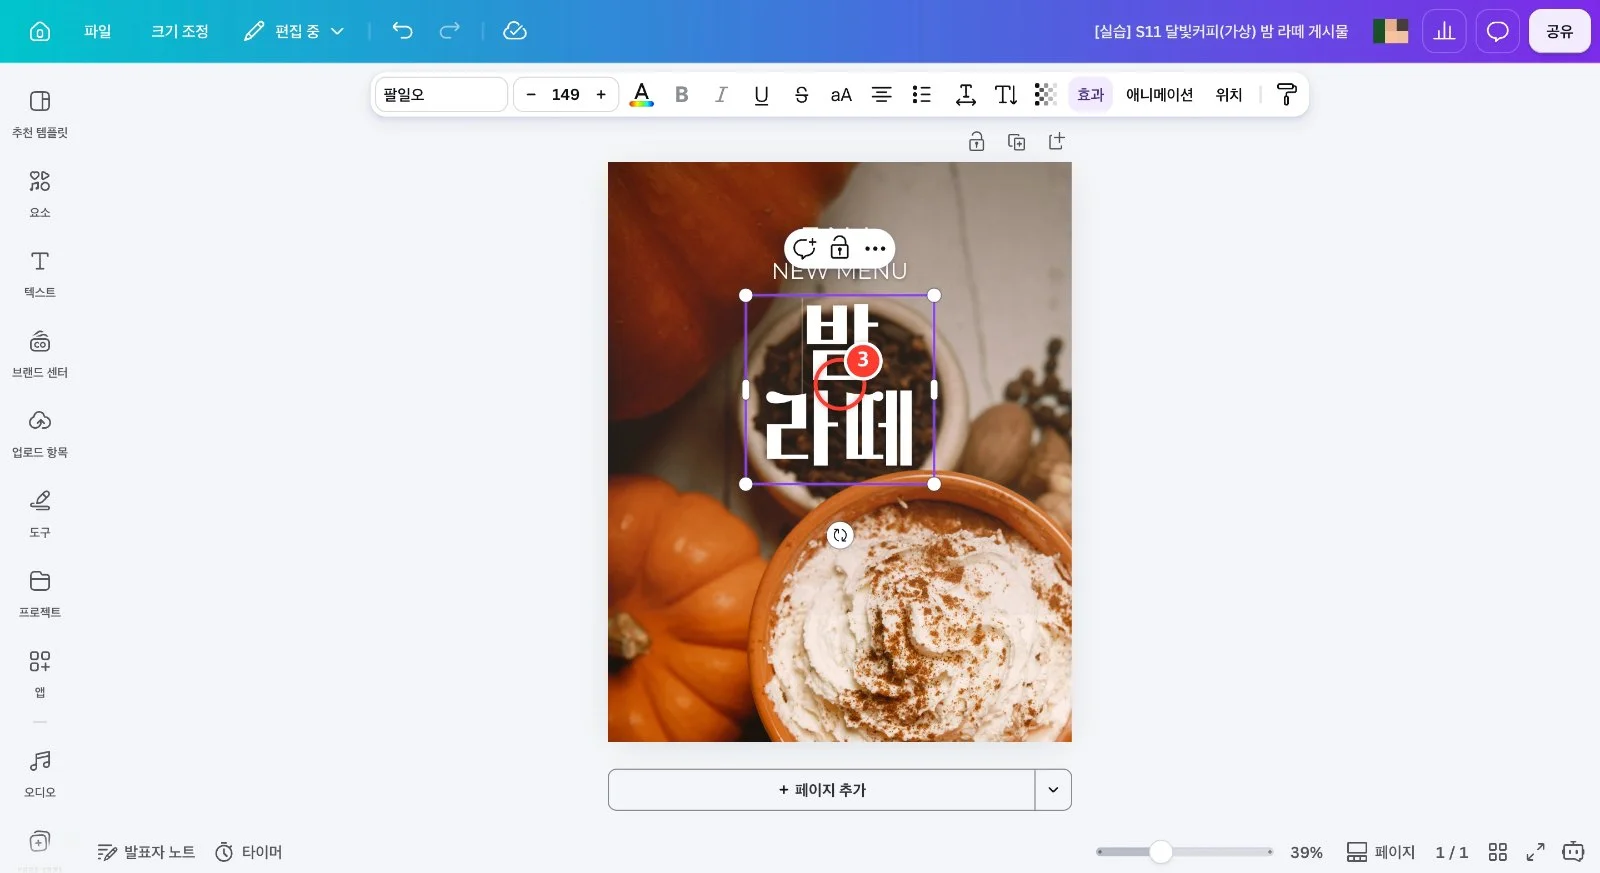Open 추천 템플릿 in the sidebar
1600x873 pixels.
tap(40, 114)
